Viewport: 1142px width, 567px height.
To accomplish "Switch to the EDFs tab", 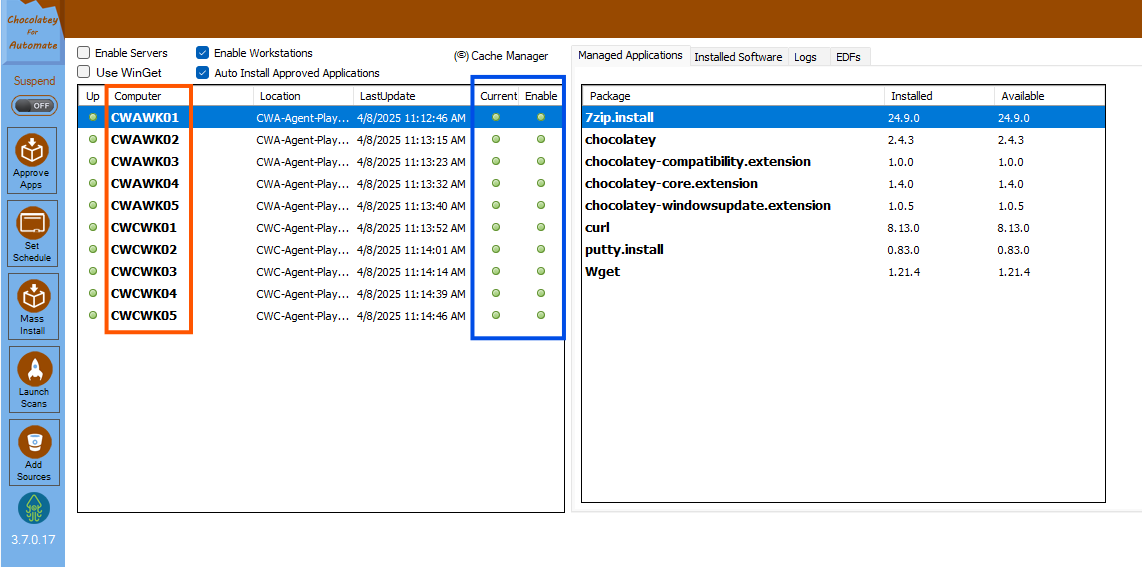I will pos(848,57).
